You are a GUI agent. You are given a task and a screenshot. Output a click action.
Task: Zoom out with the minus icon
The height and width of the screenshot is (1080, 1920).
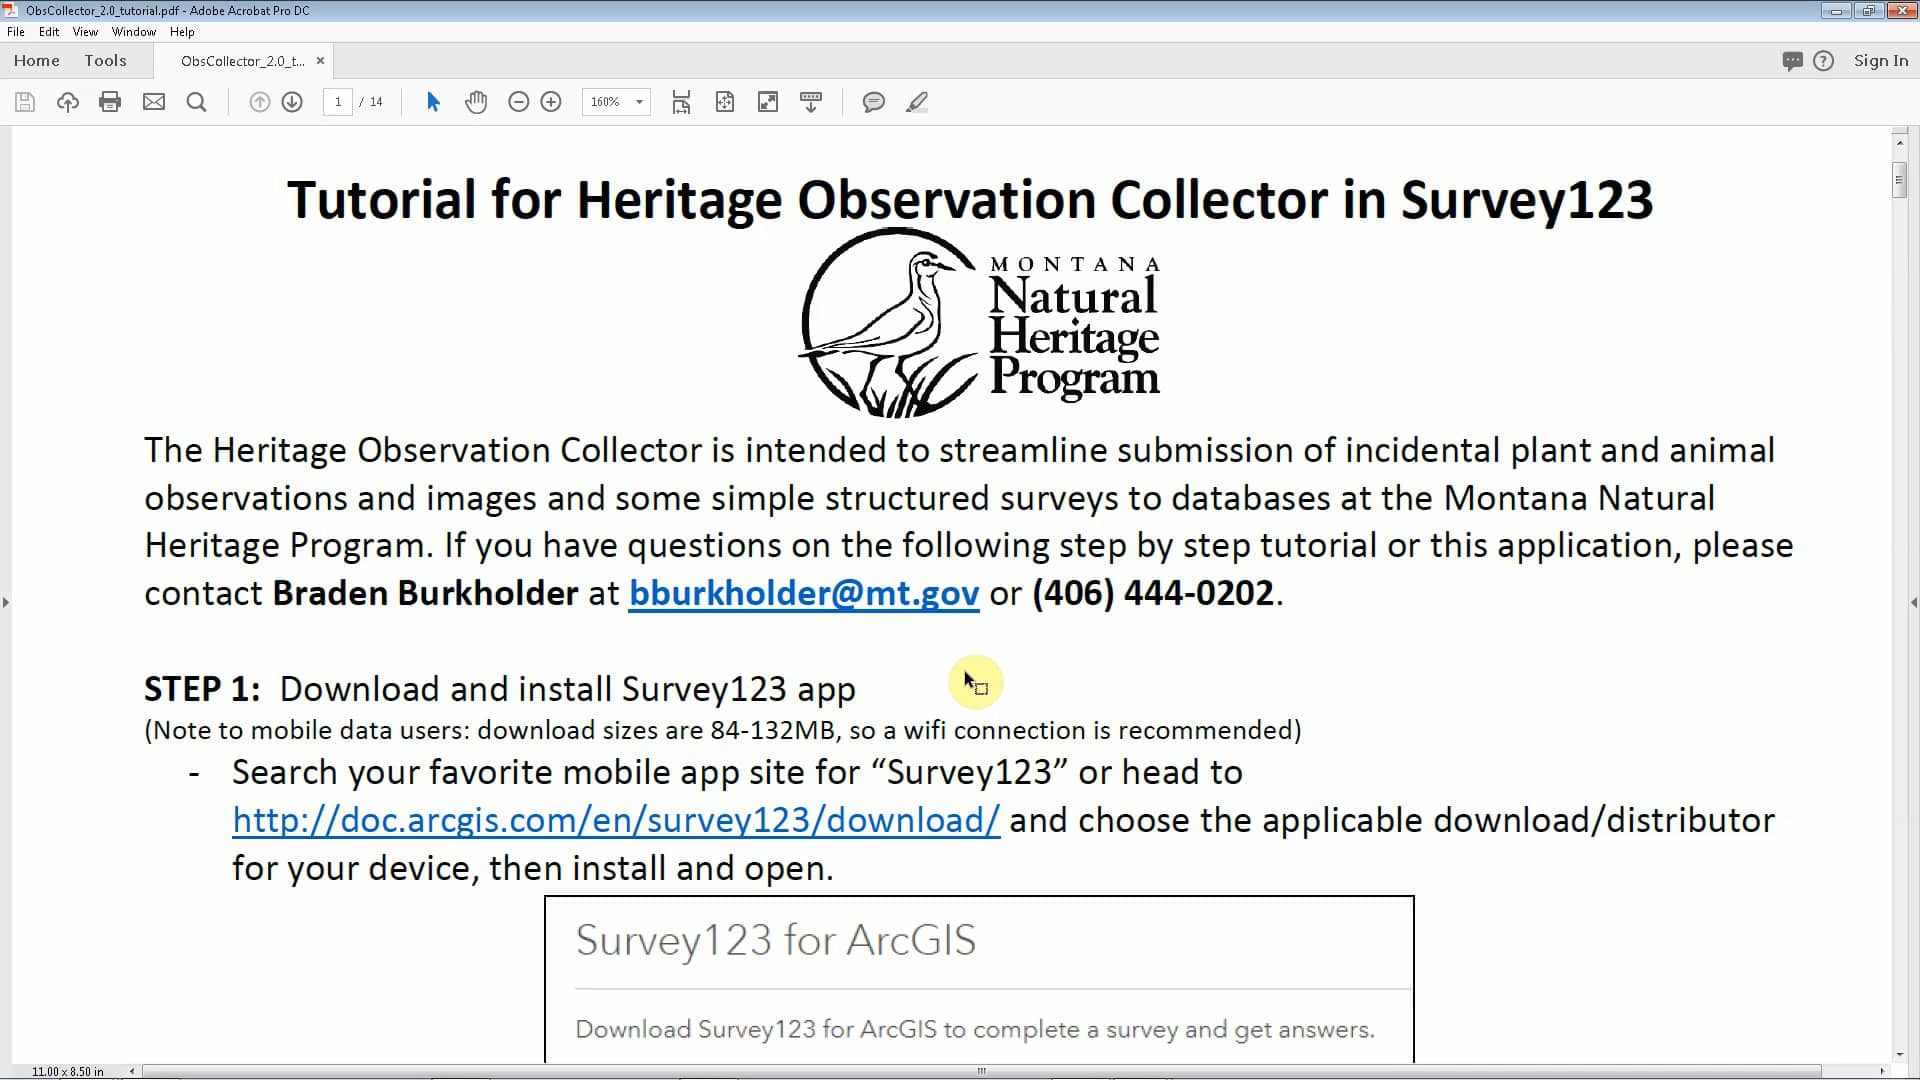518,102
